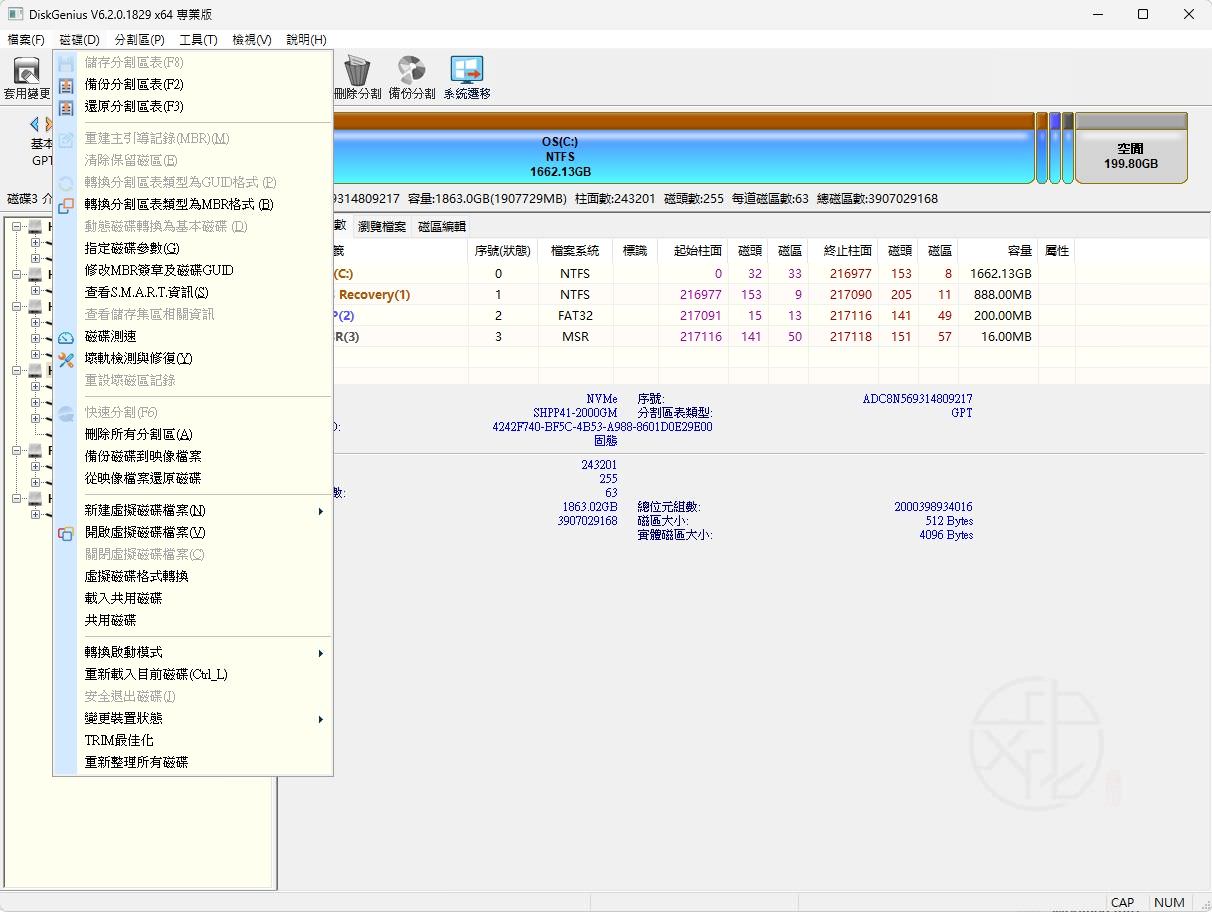The image size is (1212, 912).
Task: Click the DiskGenius app icon in the title bar
Action: pos(15,14)
